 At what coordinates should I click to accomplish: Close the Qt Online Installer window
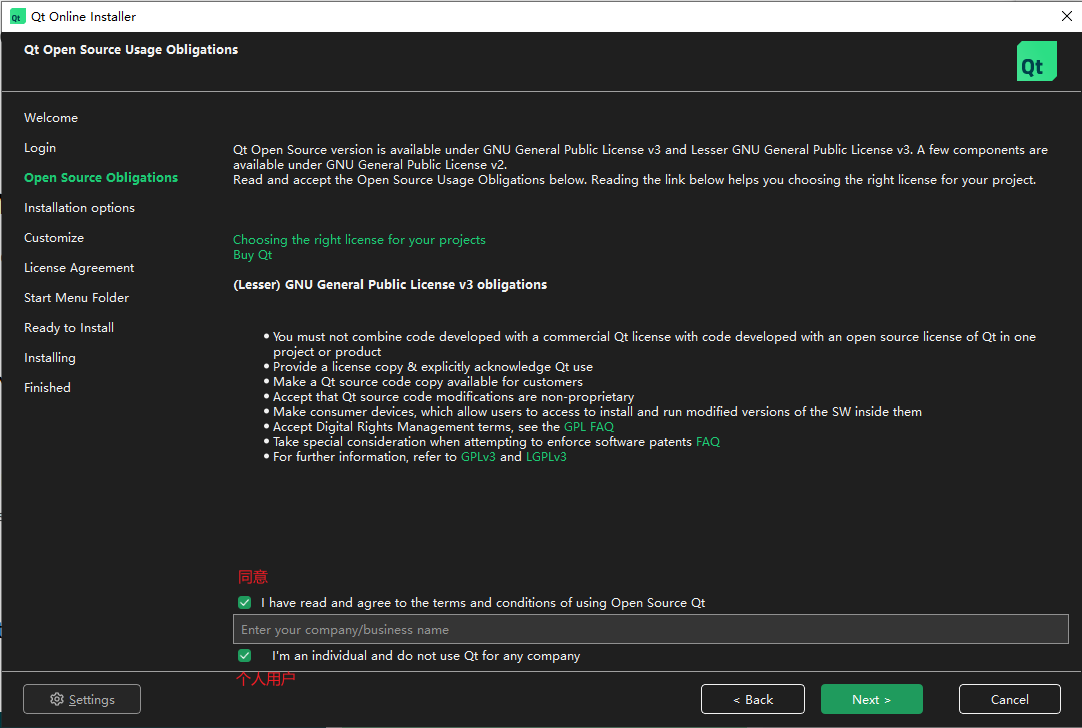point(1066,16)
